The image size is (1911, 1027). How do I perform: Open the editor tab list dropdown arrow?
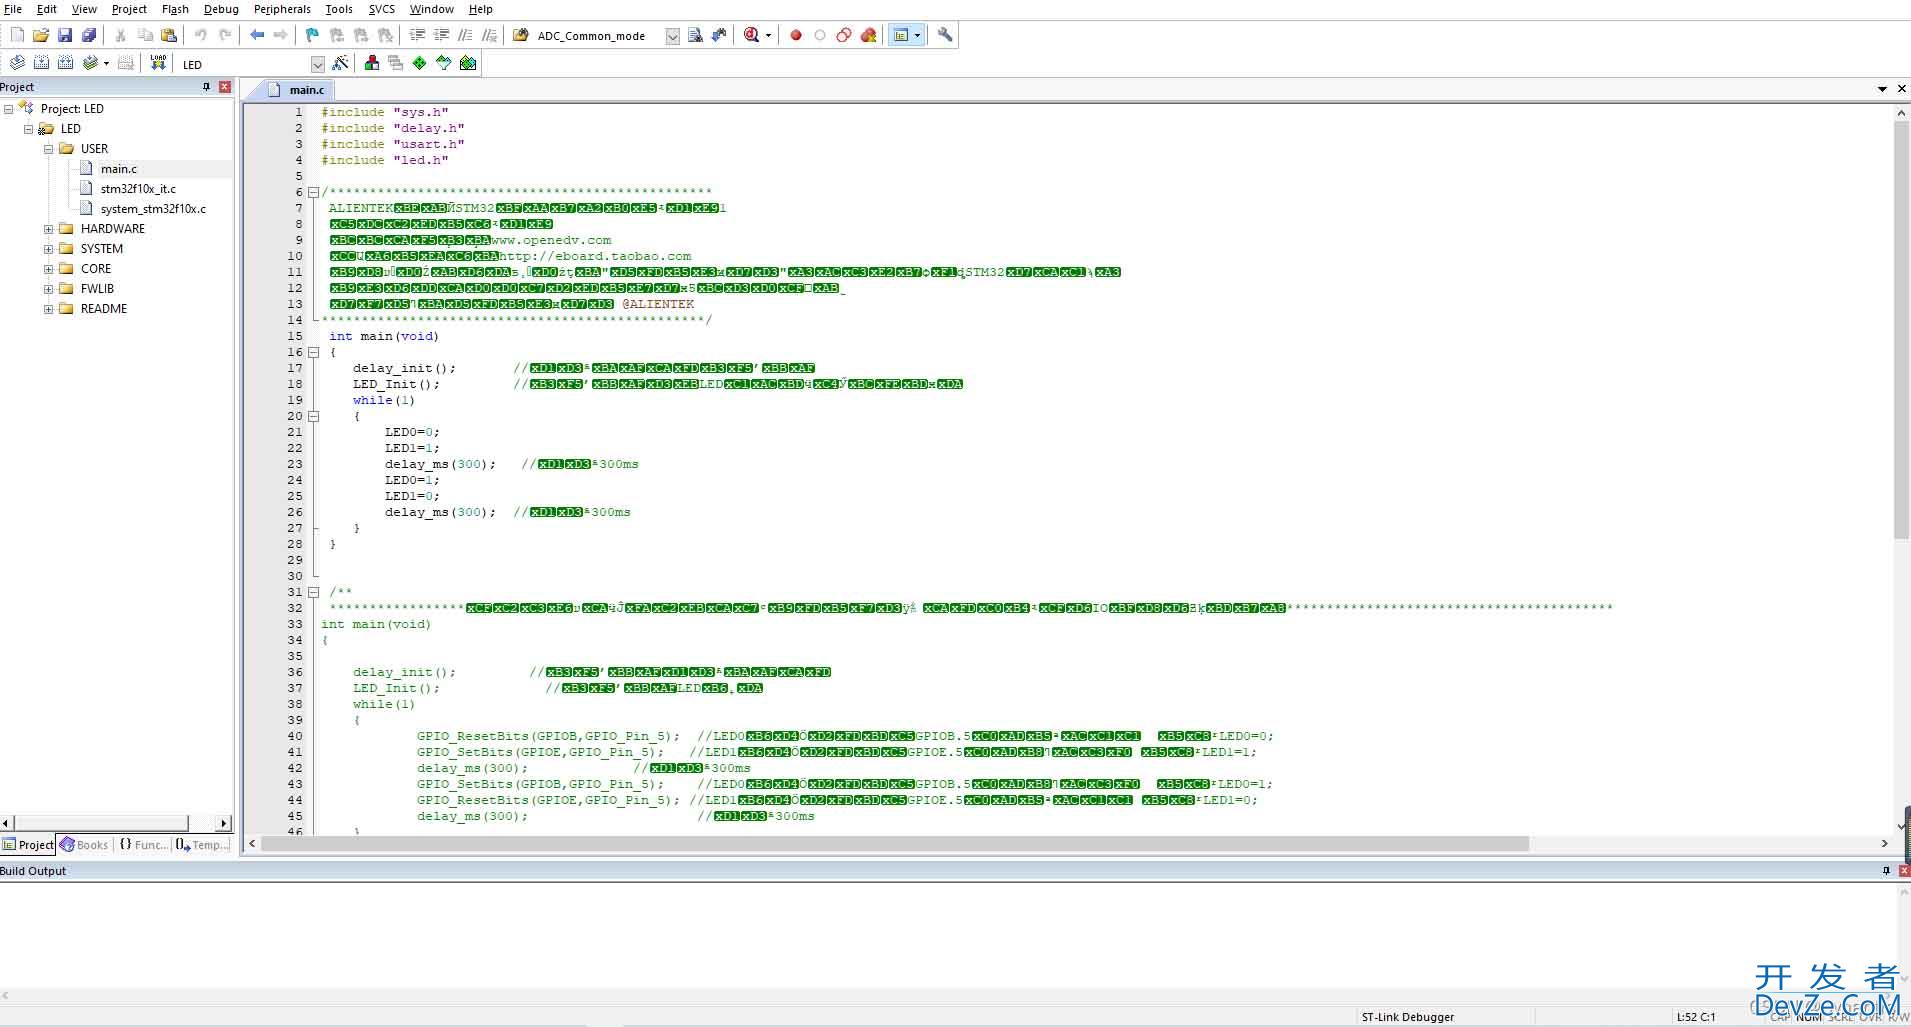click(x=1882, y=89)
